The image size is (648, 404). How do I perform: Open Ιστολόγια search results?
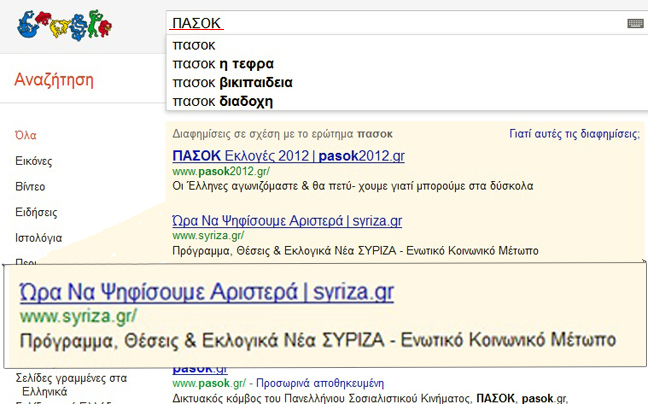39,239
